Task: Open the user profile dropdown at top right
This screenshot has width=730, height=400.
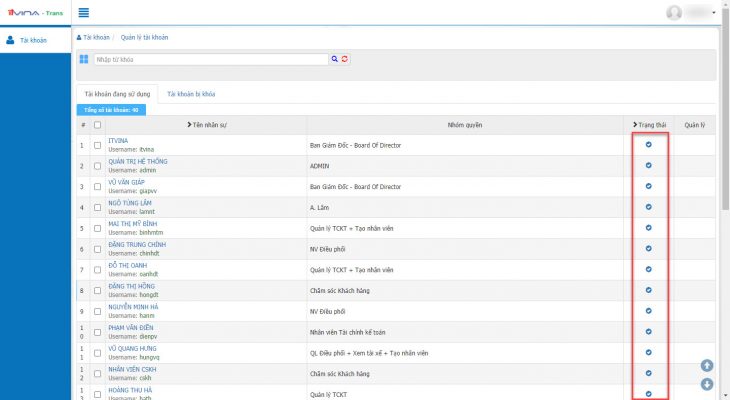Action: click(706, 13)
